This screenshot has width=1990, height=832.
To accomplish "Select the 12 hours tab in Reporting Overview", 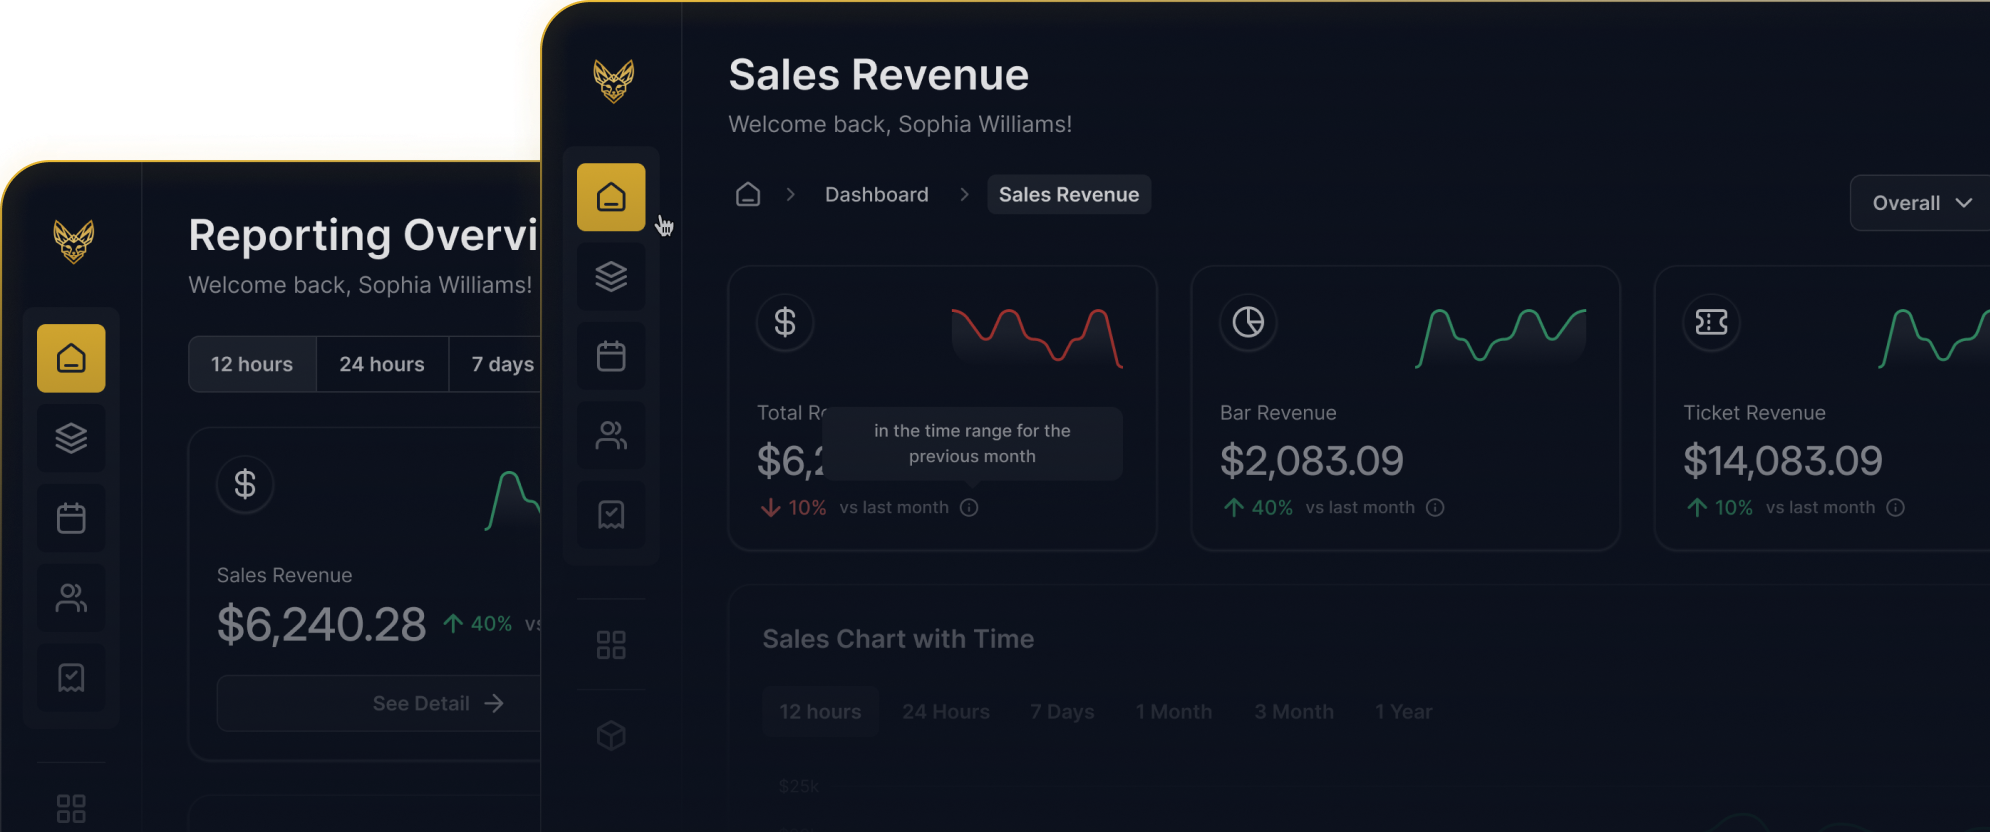I will click(x=252, y=364).
